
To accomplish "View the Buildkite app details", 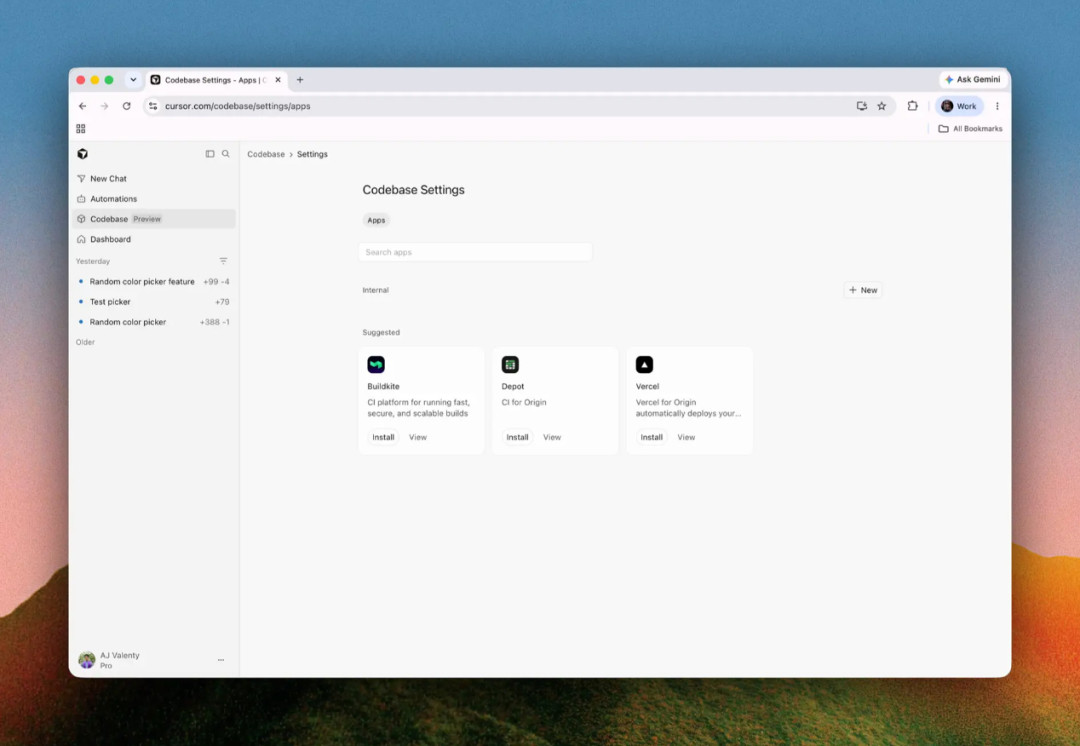I will click(418, 437).
